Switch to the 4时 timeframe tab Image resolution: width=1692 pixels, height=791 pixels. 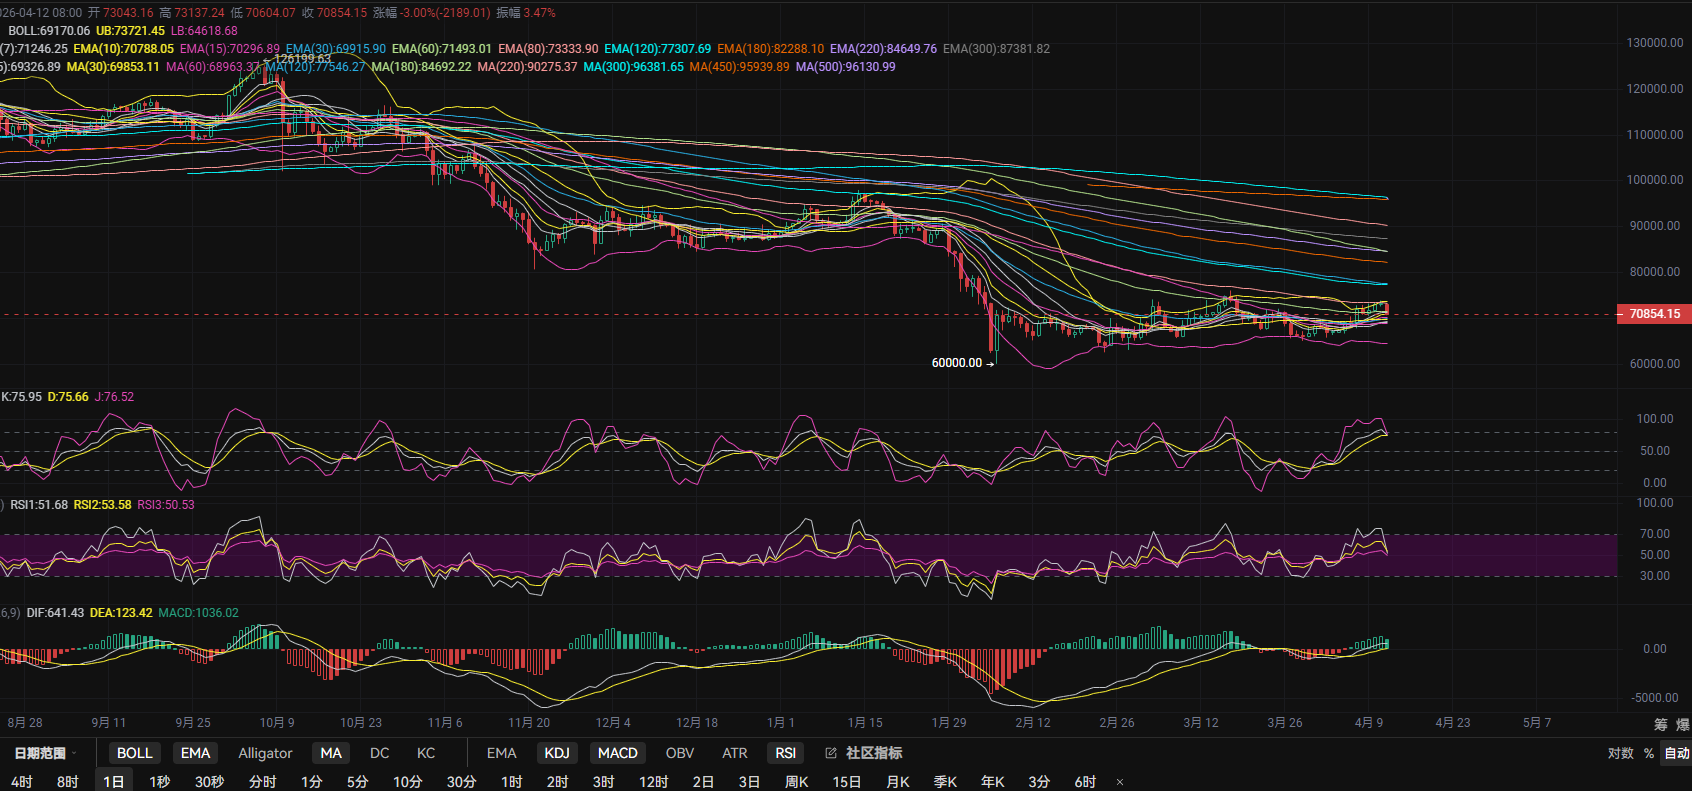tap(22, 782)
